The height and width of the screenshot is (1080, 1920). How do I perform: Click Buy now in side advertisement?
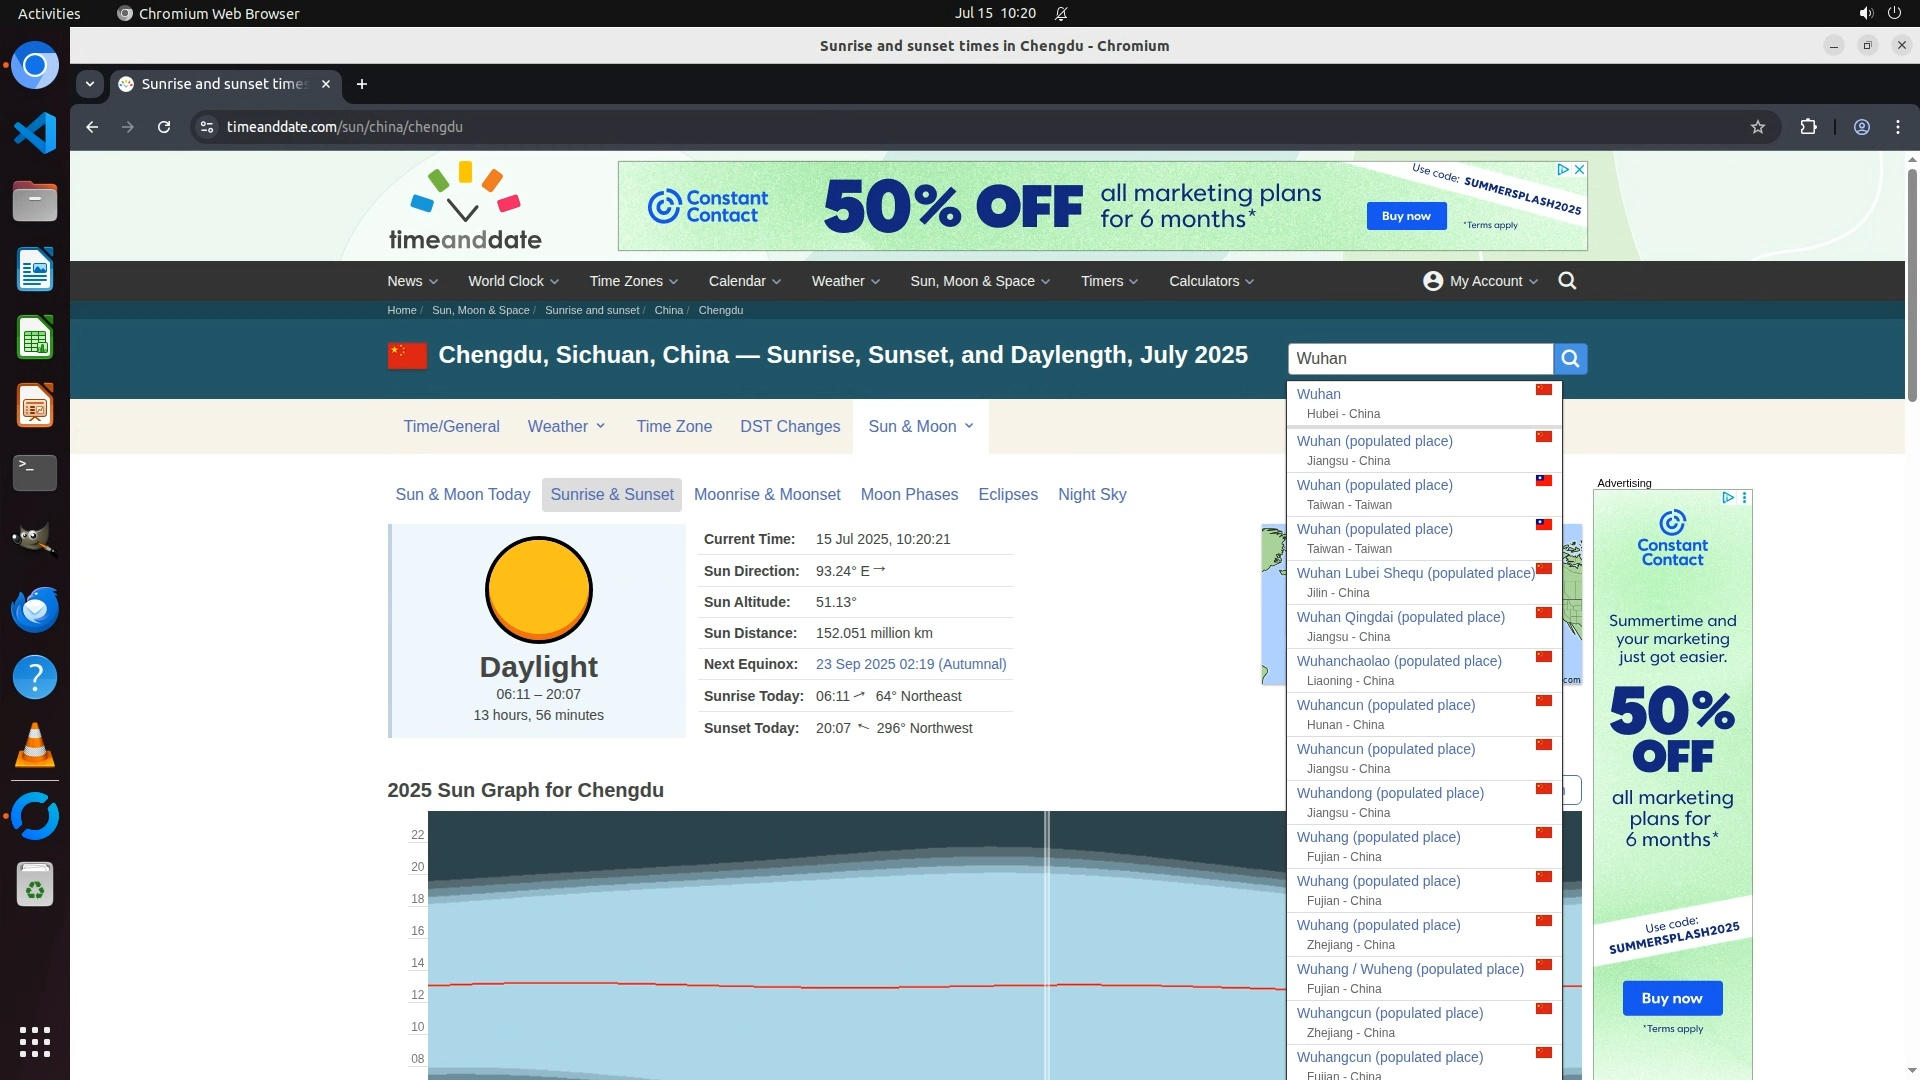click(x=1671, y=998)
